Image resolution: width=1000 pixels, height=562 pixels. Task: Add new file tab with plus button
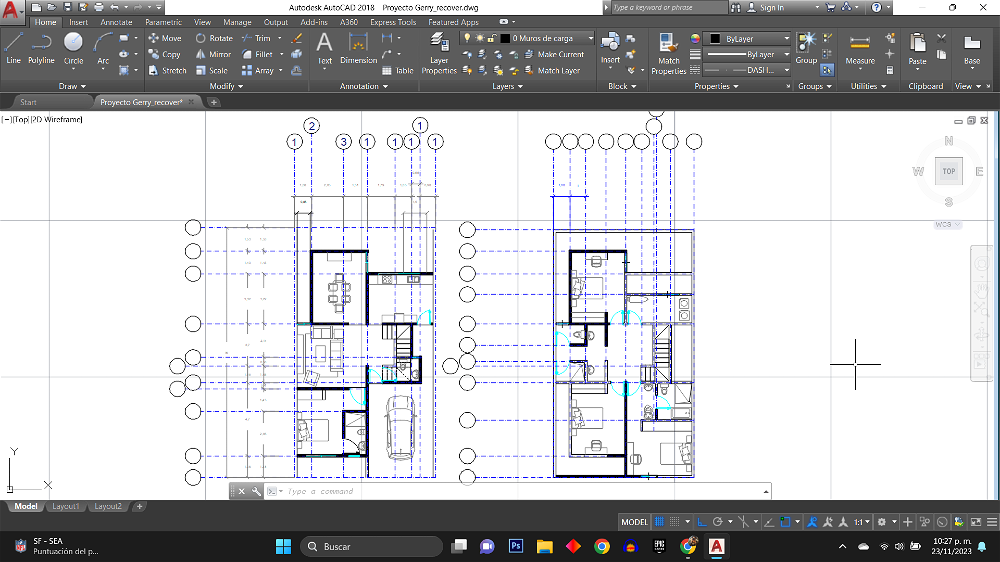coord(214,102)
